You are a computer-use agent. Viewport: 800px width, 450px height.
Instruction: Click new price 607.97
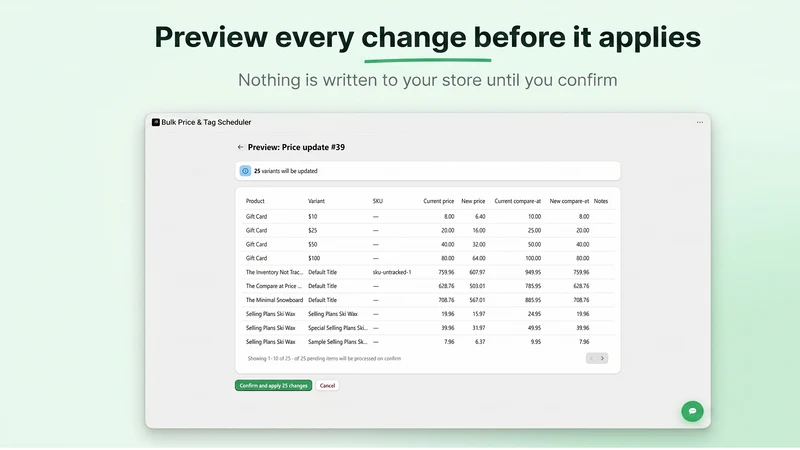477,272
